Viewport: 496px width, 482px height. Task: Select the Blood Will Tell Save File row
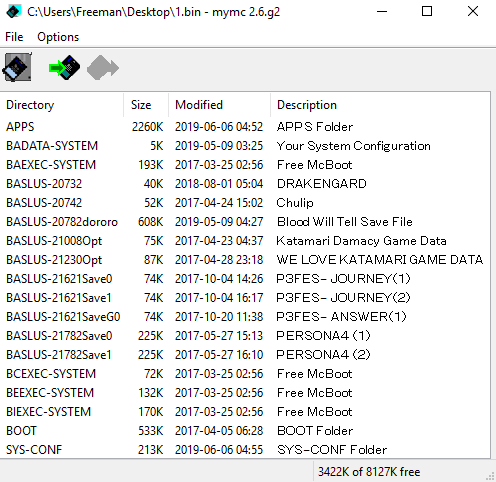(x=245, y=222)
